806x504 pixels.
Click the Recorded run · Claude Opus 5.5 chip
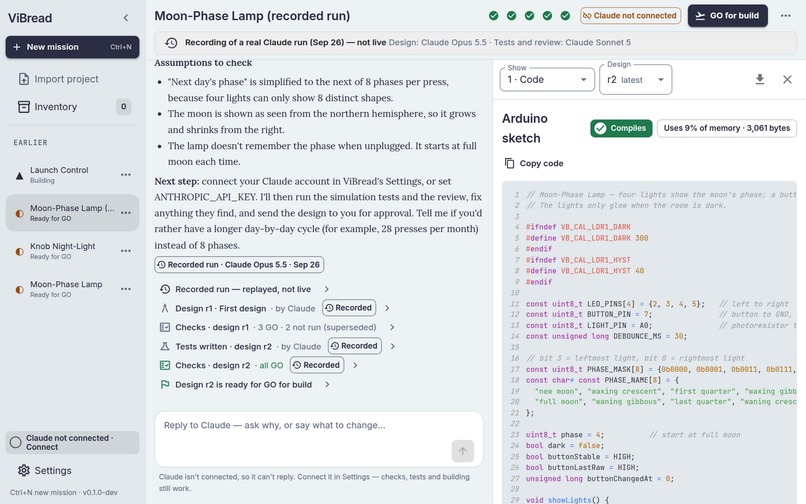point(239,264)
